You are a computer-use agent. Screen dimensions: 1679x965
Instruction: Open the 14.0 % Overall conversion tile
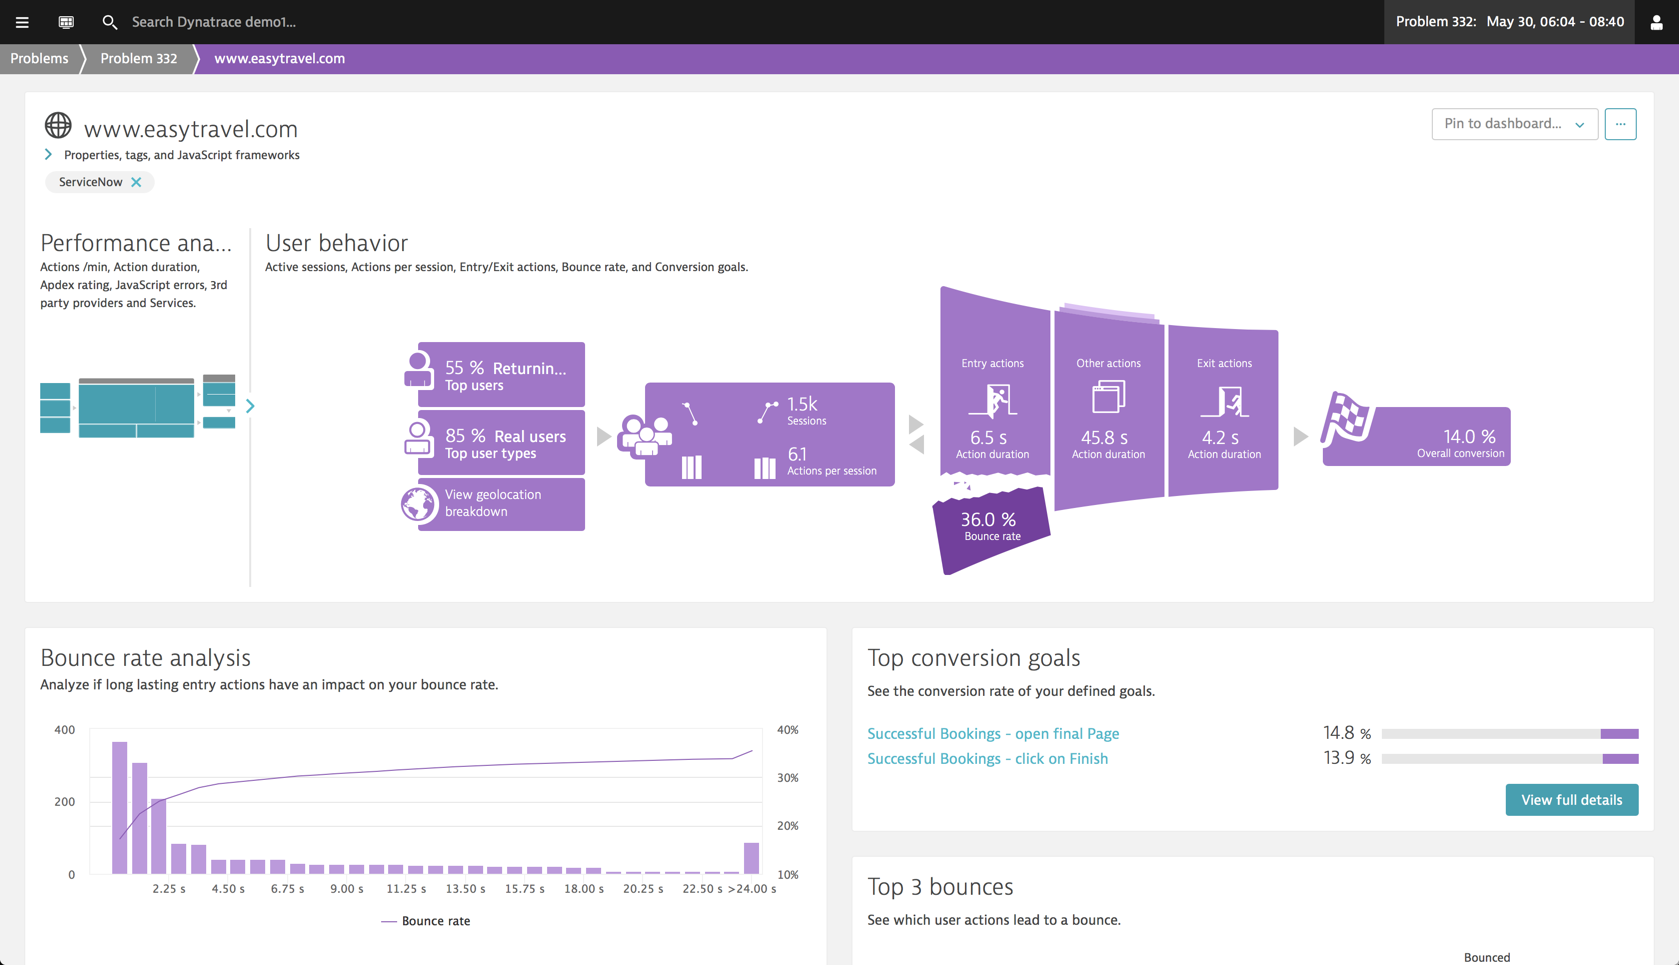tap(1417, 436)
